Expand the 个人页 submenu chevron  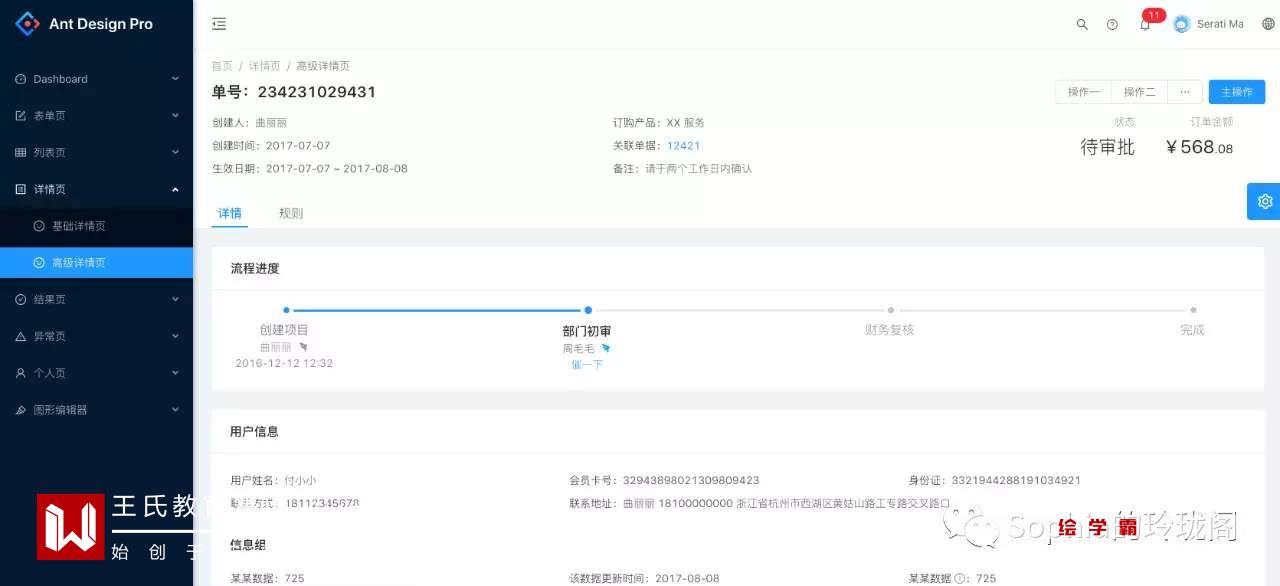(x=175, y=373)
